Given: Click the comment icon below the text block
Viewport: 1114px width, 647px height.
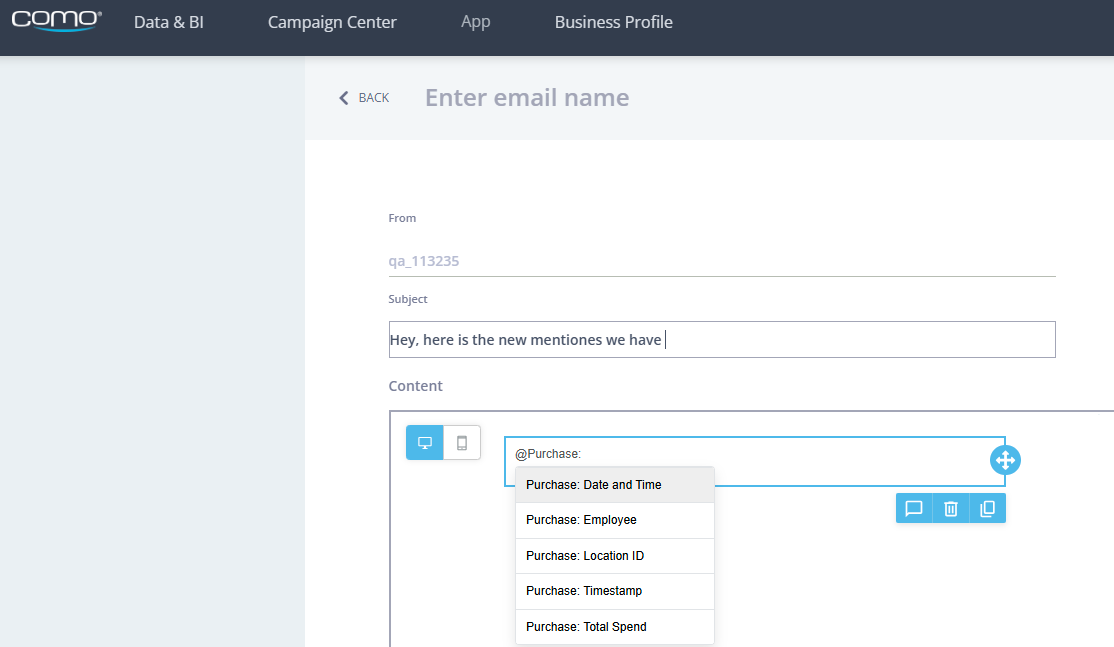Looking at the screenshot, I should [914, 508].
